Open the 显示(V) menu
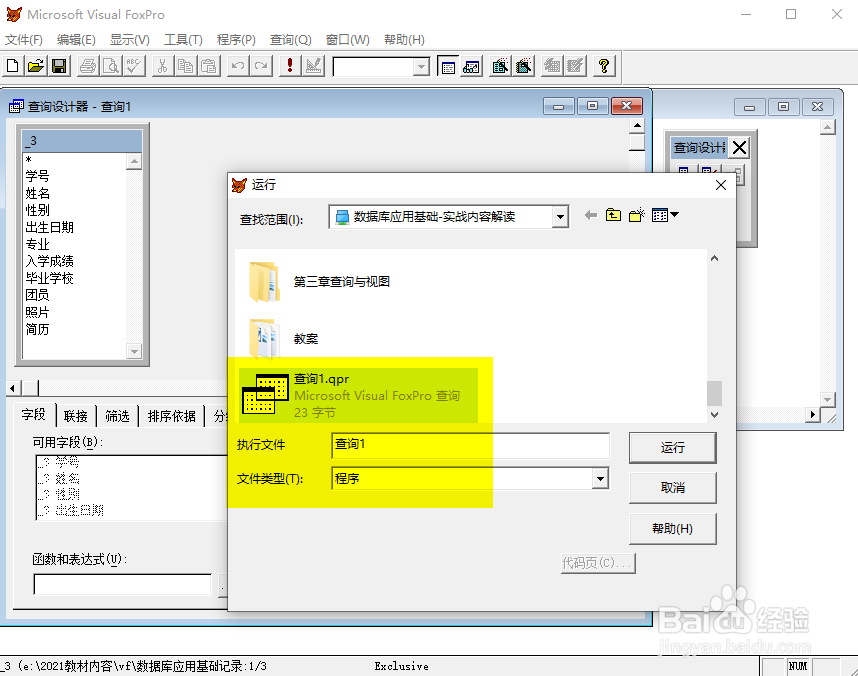858x676 pixels. point(130,39)
